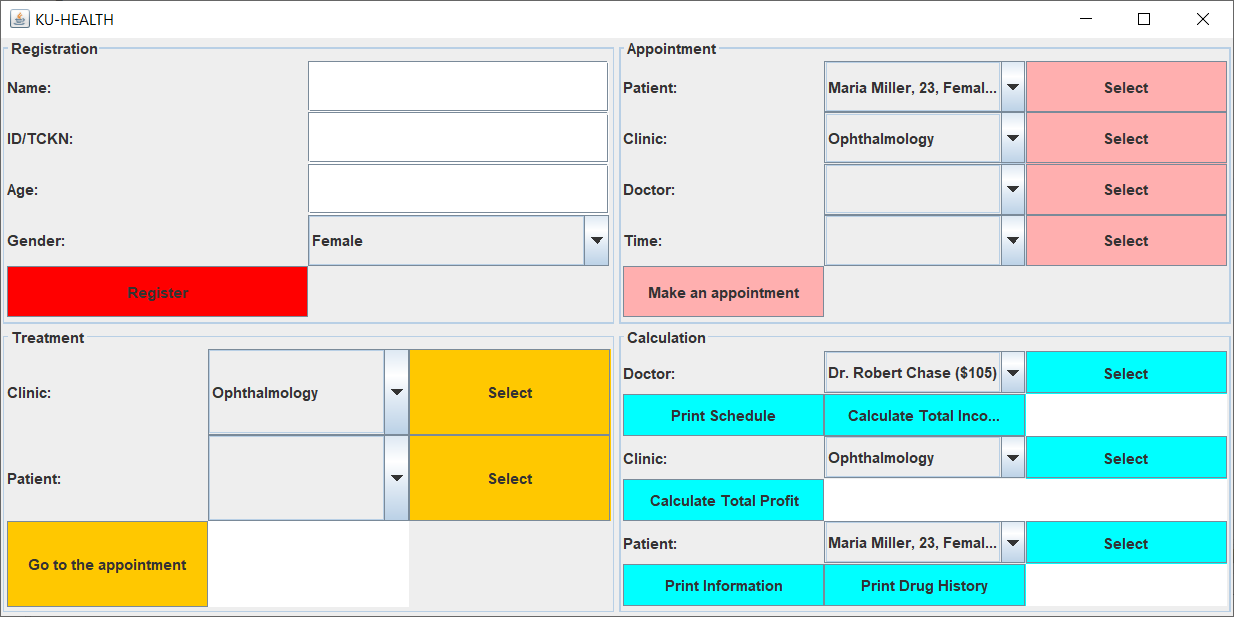Screen dimensions: 1234x617
Task: Click the Java icon in the title bar
Action: (19, 19)
